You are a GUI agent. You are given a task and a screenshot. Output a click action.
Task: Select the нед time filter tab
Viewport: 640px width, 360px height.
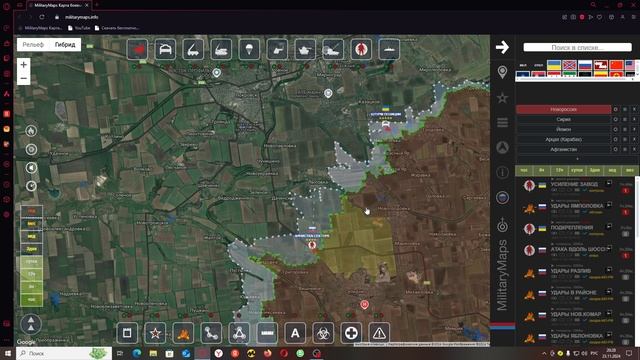coord(612,170)
